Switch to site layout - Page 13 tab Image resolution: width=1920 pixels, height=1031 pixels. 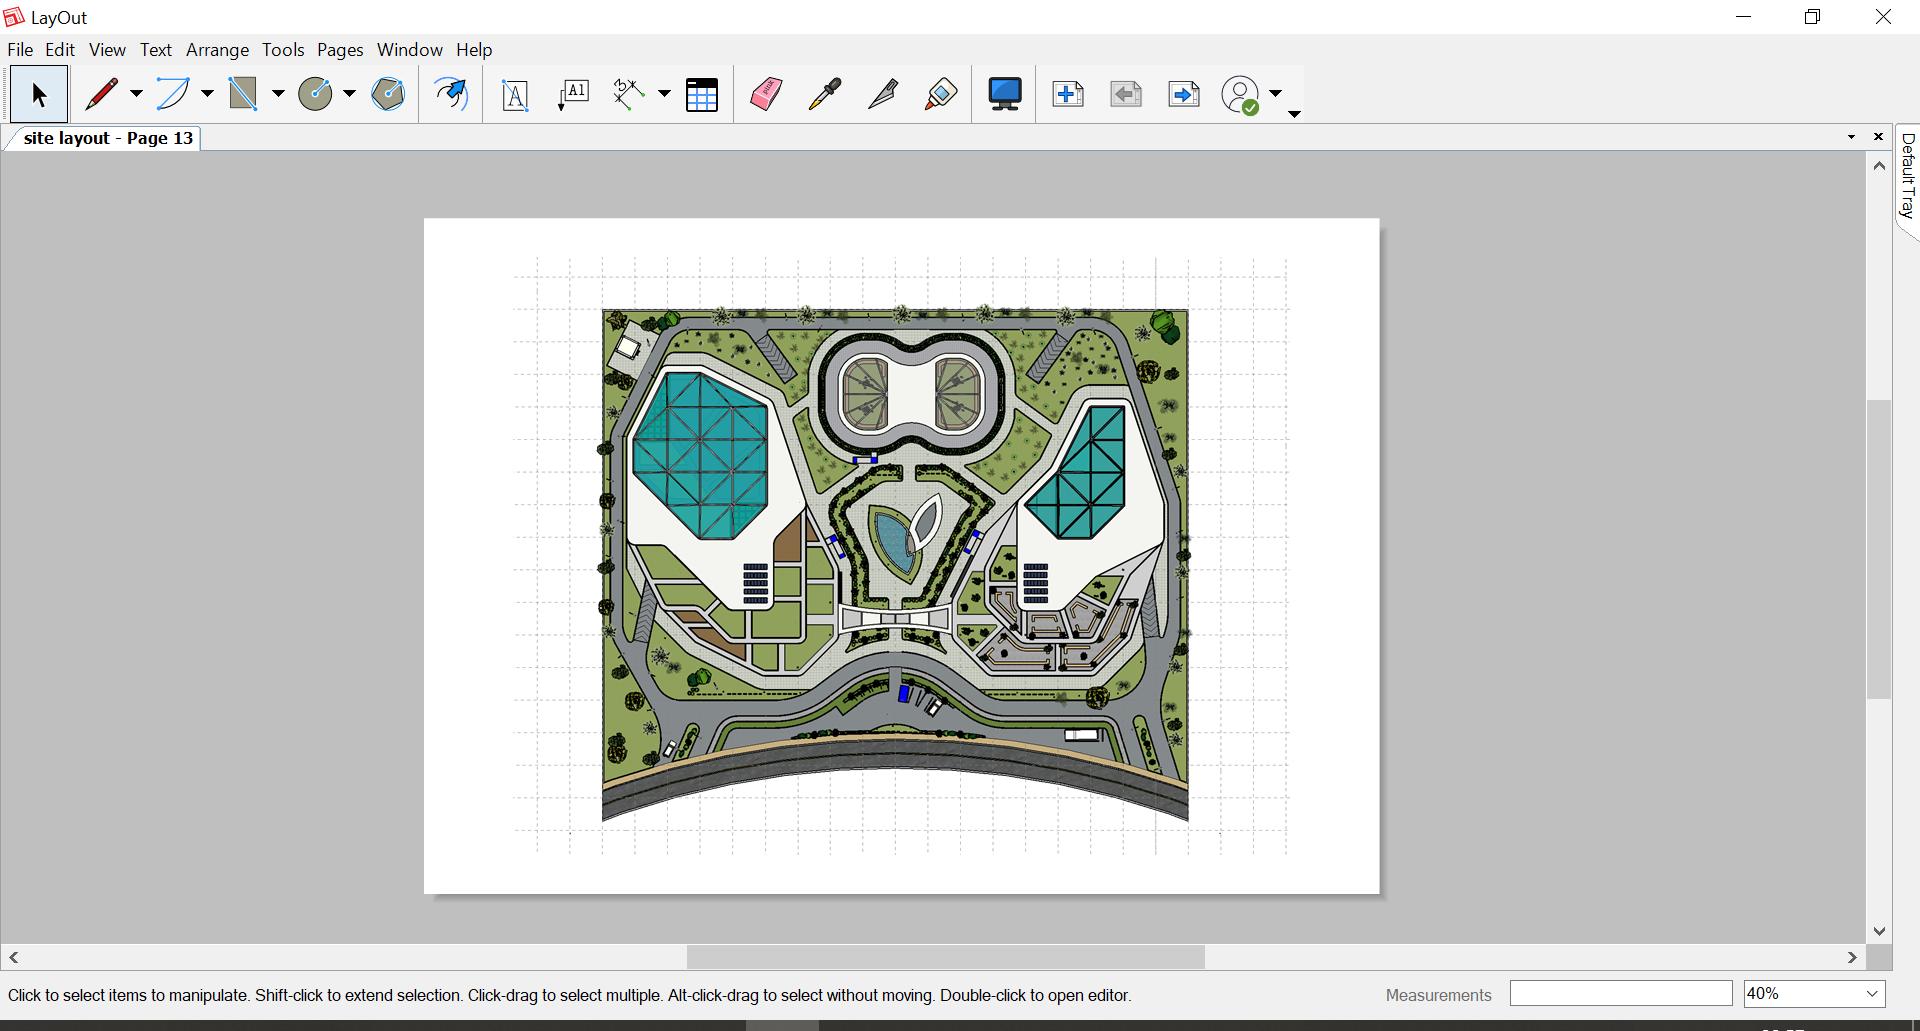point(108,138)
